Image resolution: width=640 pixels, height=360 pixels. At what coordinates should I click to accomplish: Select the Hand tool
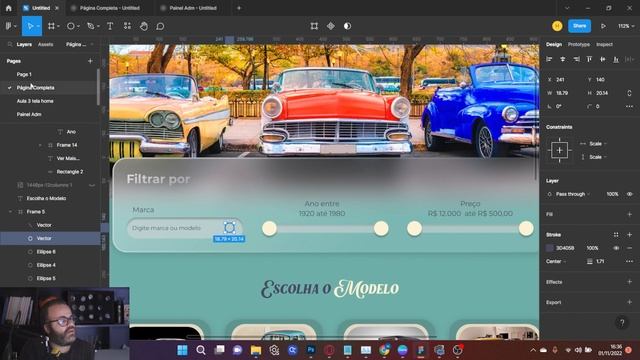(144, 26)
